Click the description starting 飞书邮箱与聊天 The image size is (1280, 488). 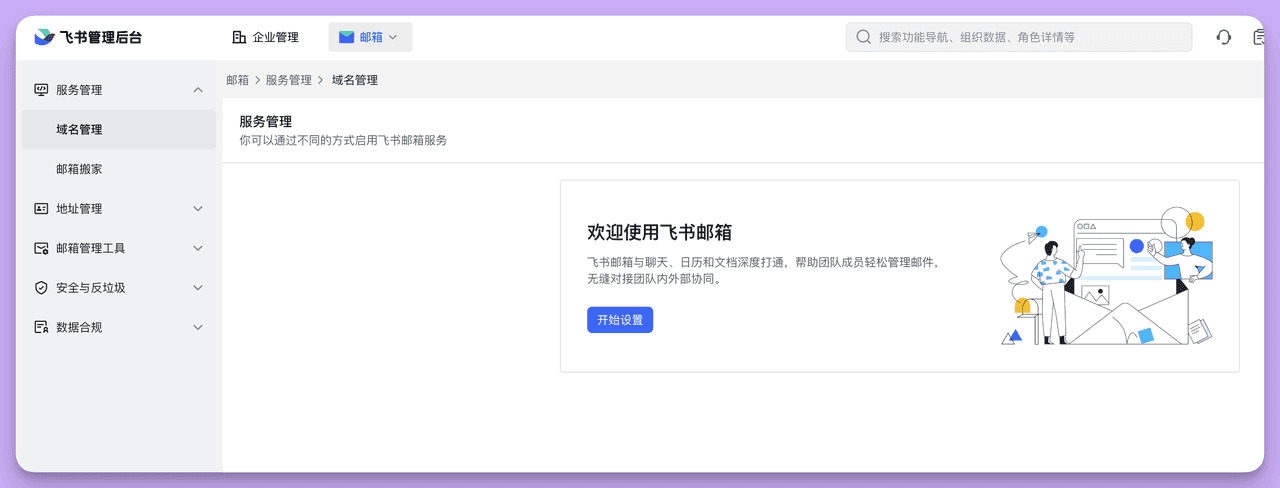(x=763, y=271)
